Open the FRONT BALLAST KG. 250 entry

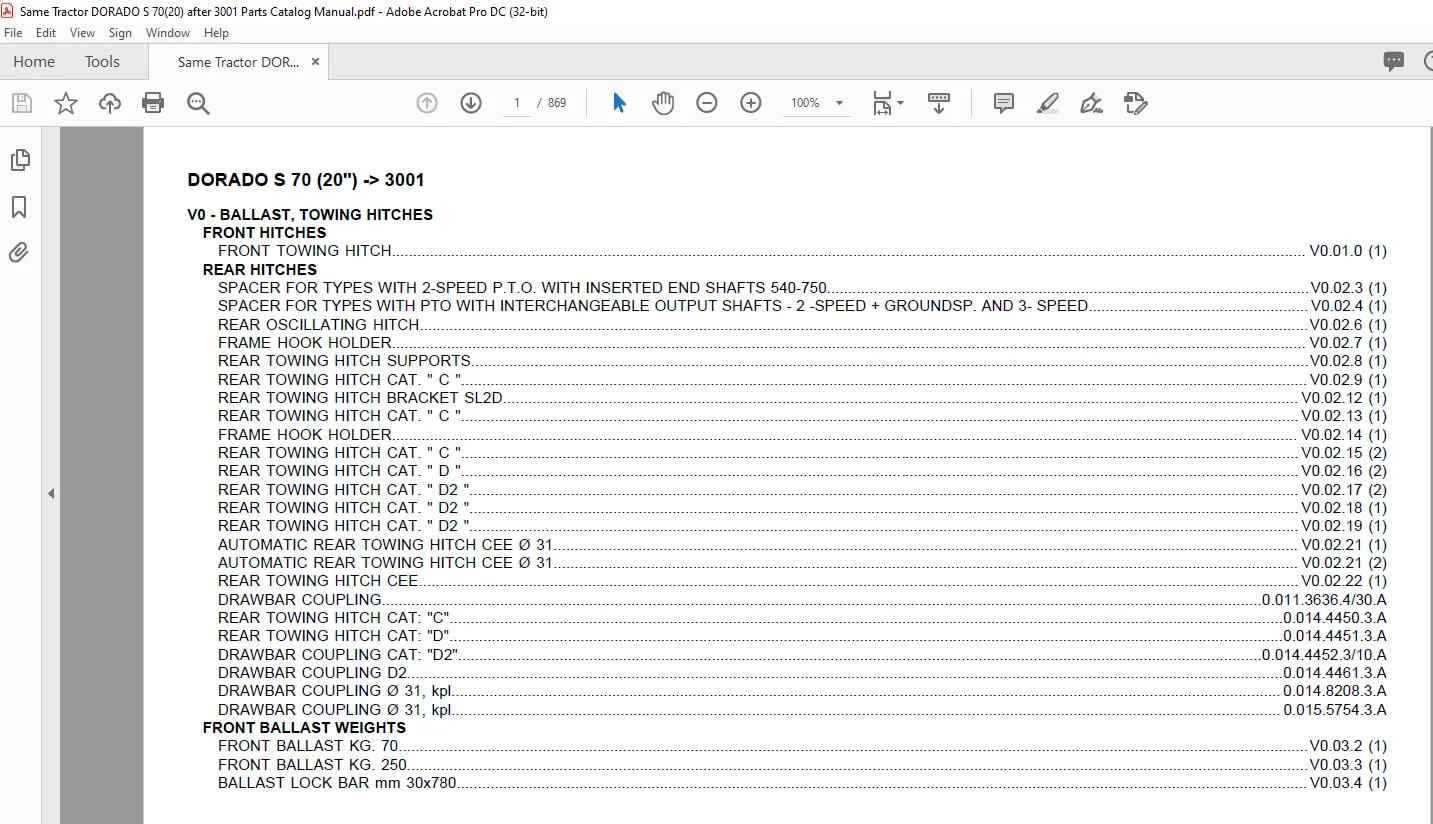click(x=313, y=764)
